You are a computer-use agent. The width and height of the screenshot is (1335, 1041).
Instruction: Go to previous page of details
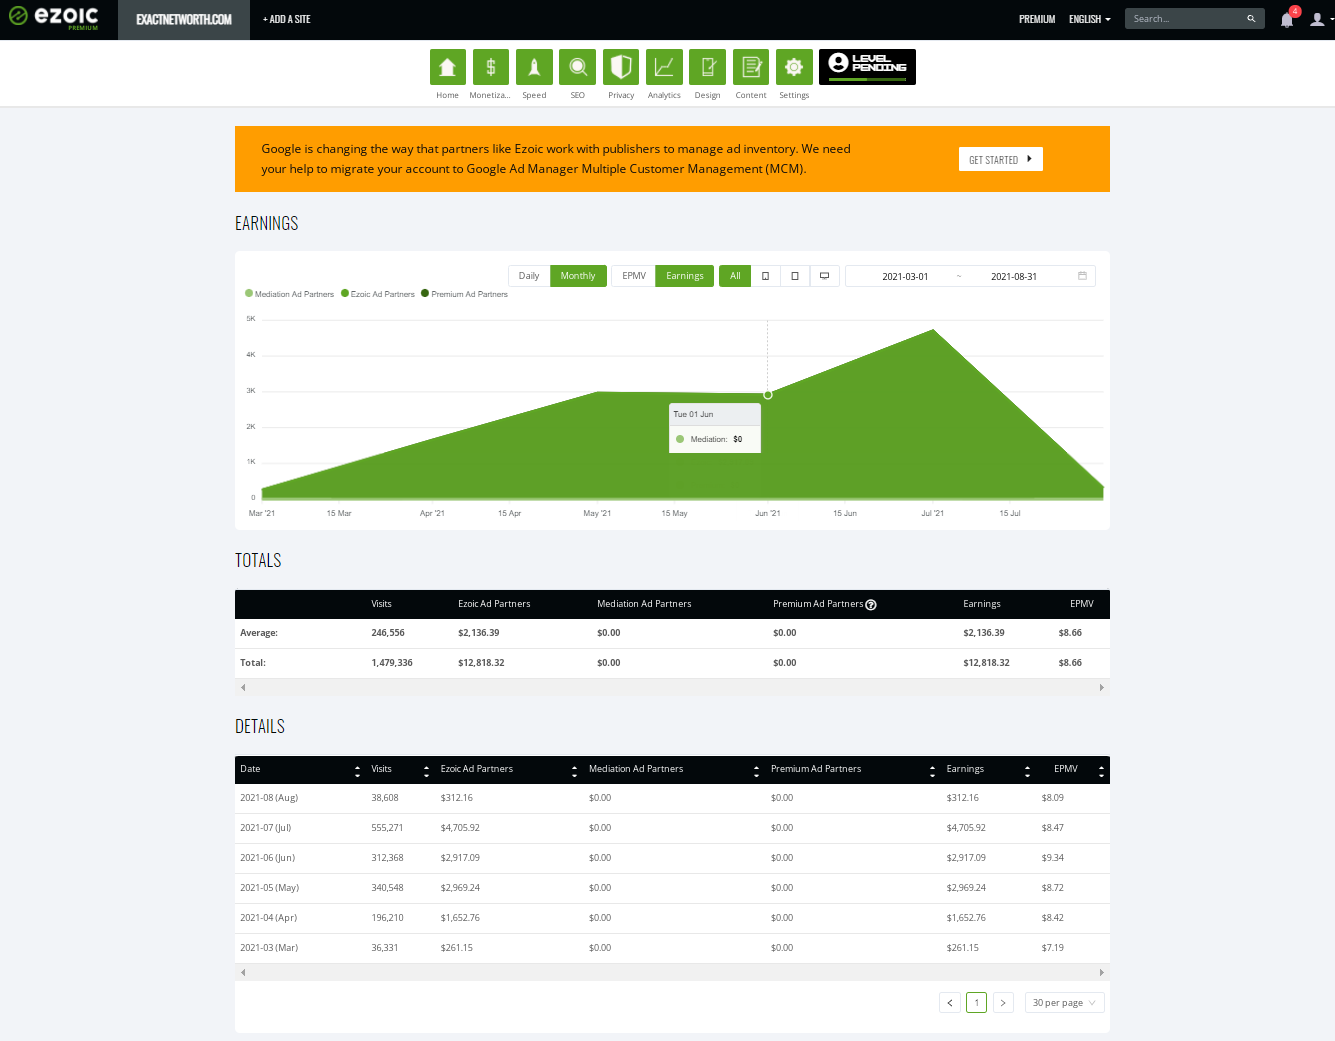[x=950, y=1003]
